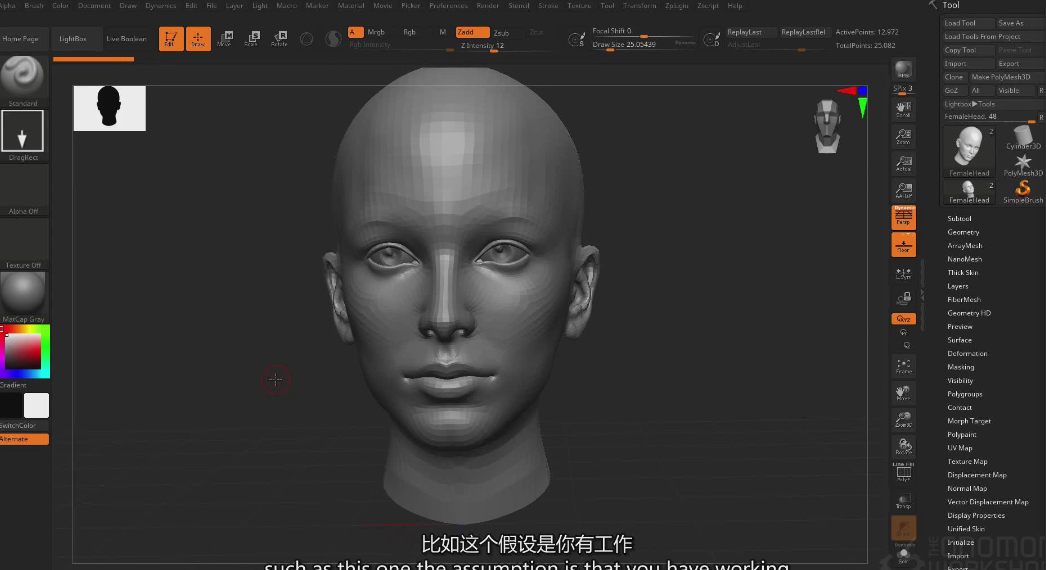Click the Home Page button
The width and height of the screenshot is (1046, 570).
[x=21, y=39]
